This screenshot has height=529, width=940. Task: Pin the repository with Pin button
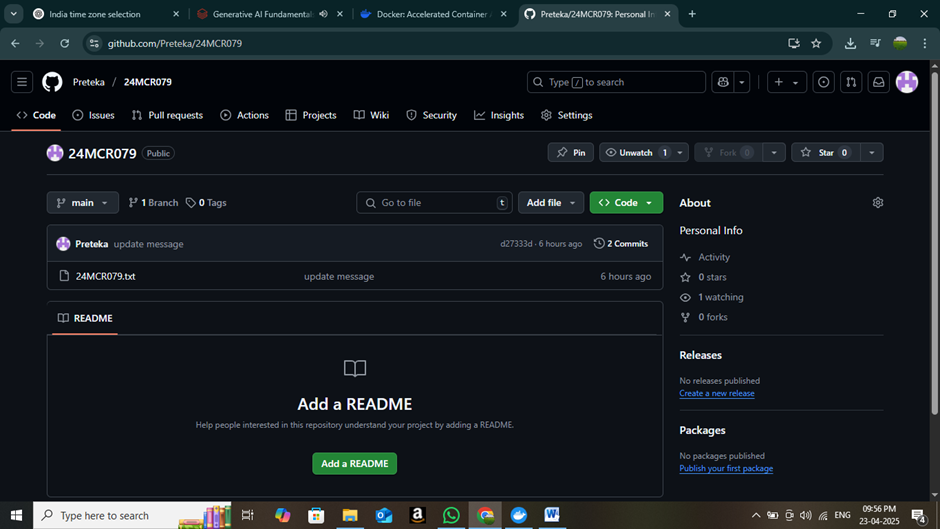[x=571, y=153]
